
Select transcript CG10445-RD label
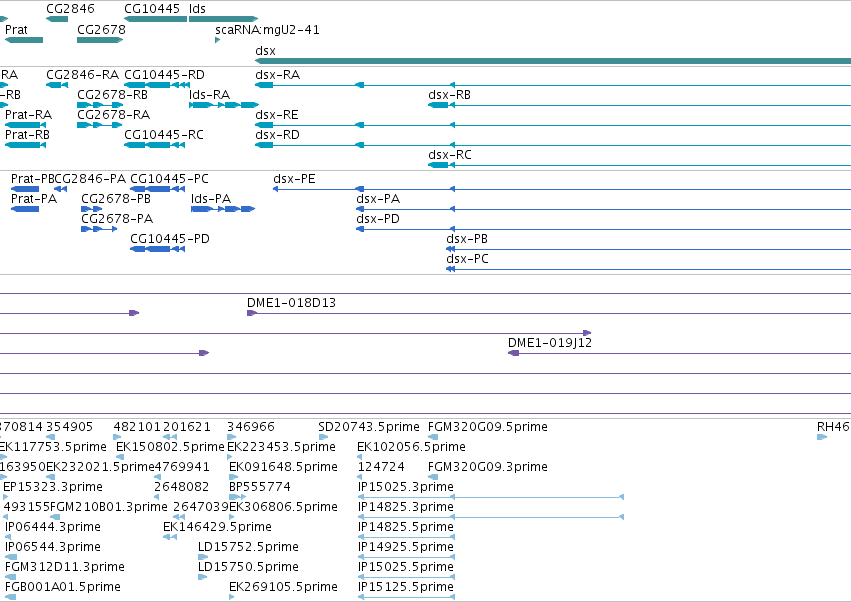[x=164, y=74]
